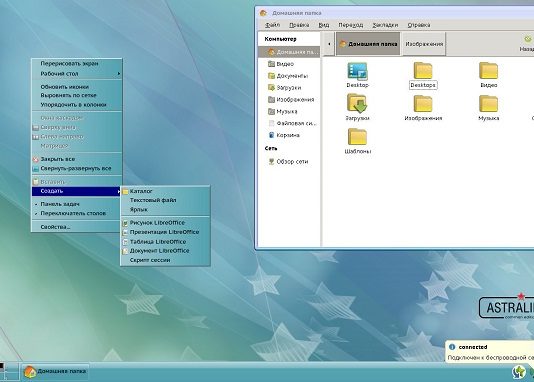Open the Правка menu
The width and height of the screenshot is (534, 382).
pos(299,25)
